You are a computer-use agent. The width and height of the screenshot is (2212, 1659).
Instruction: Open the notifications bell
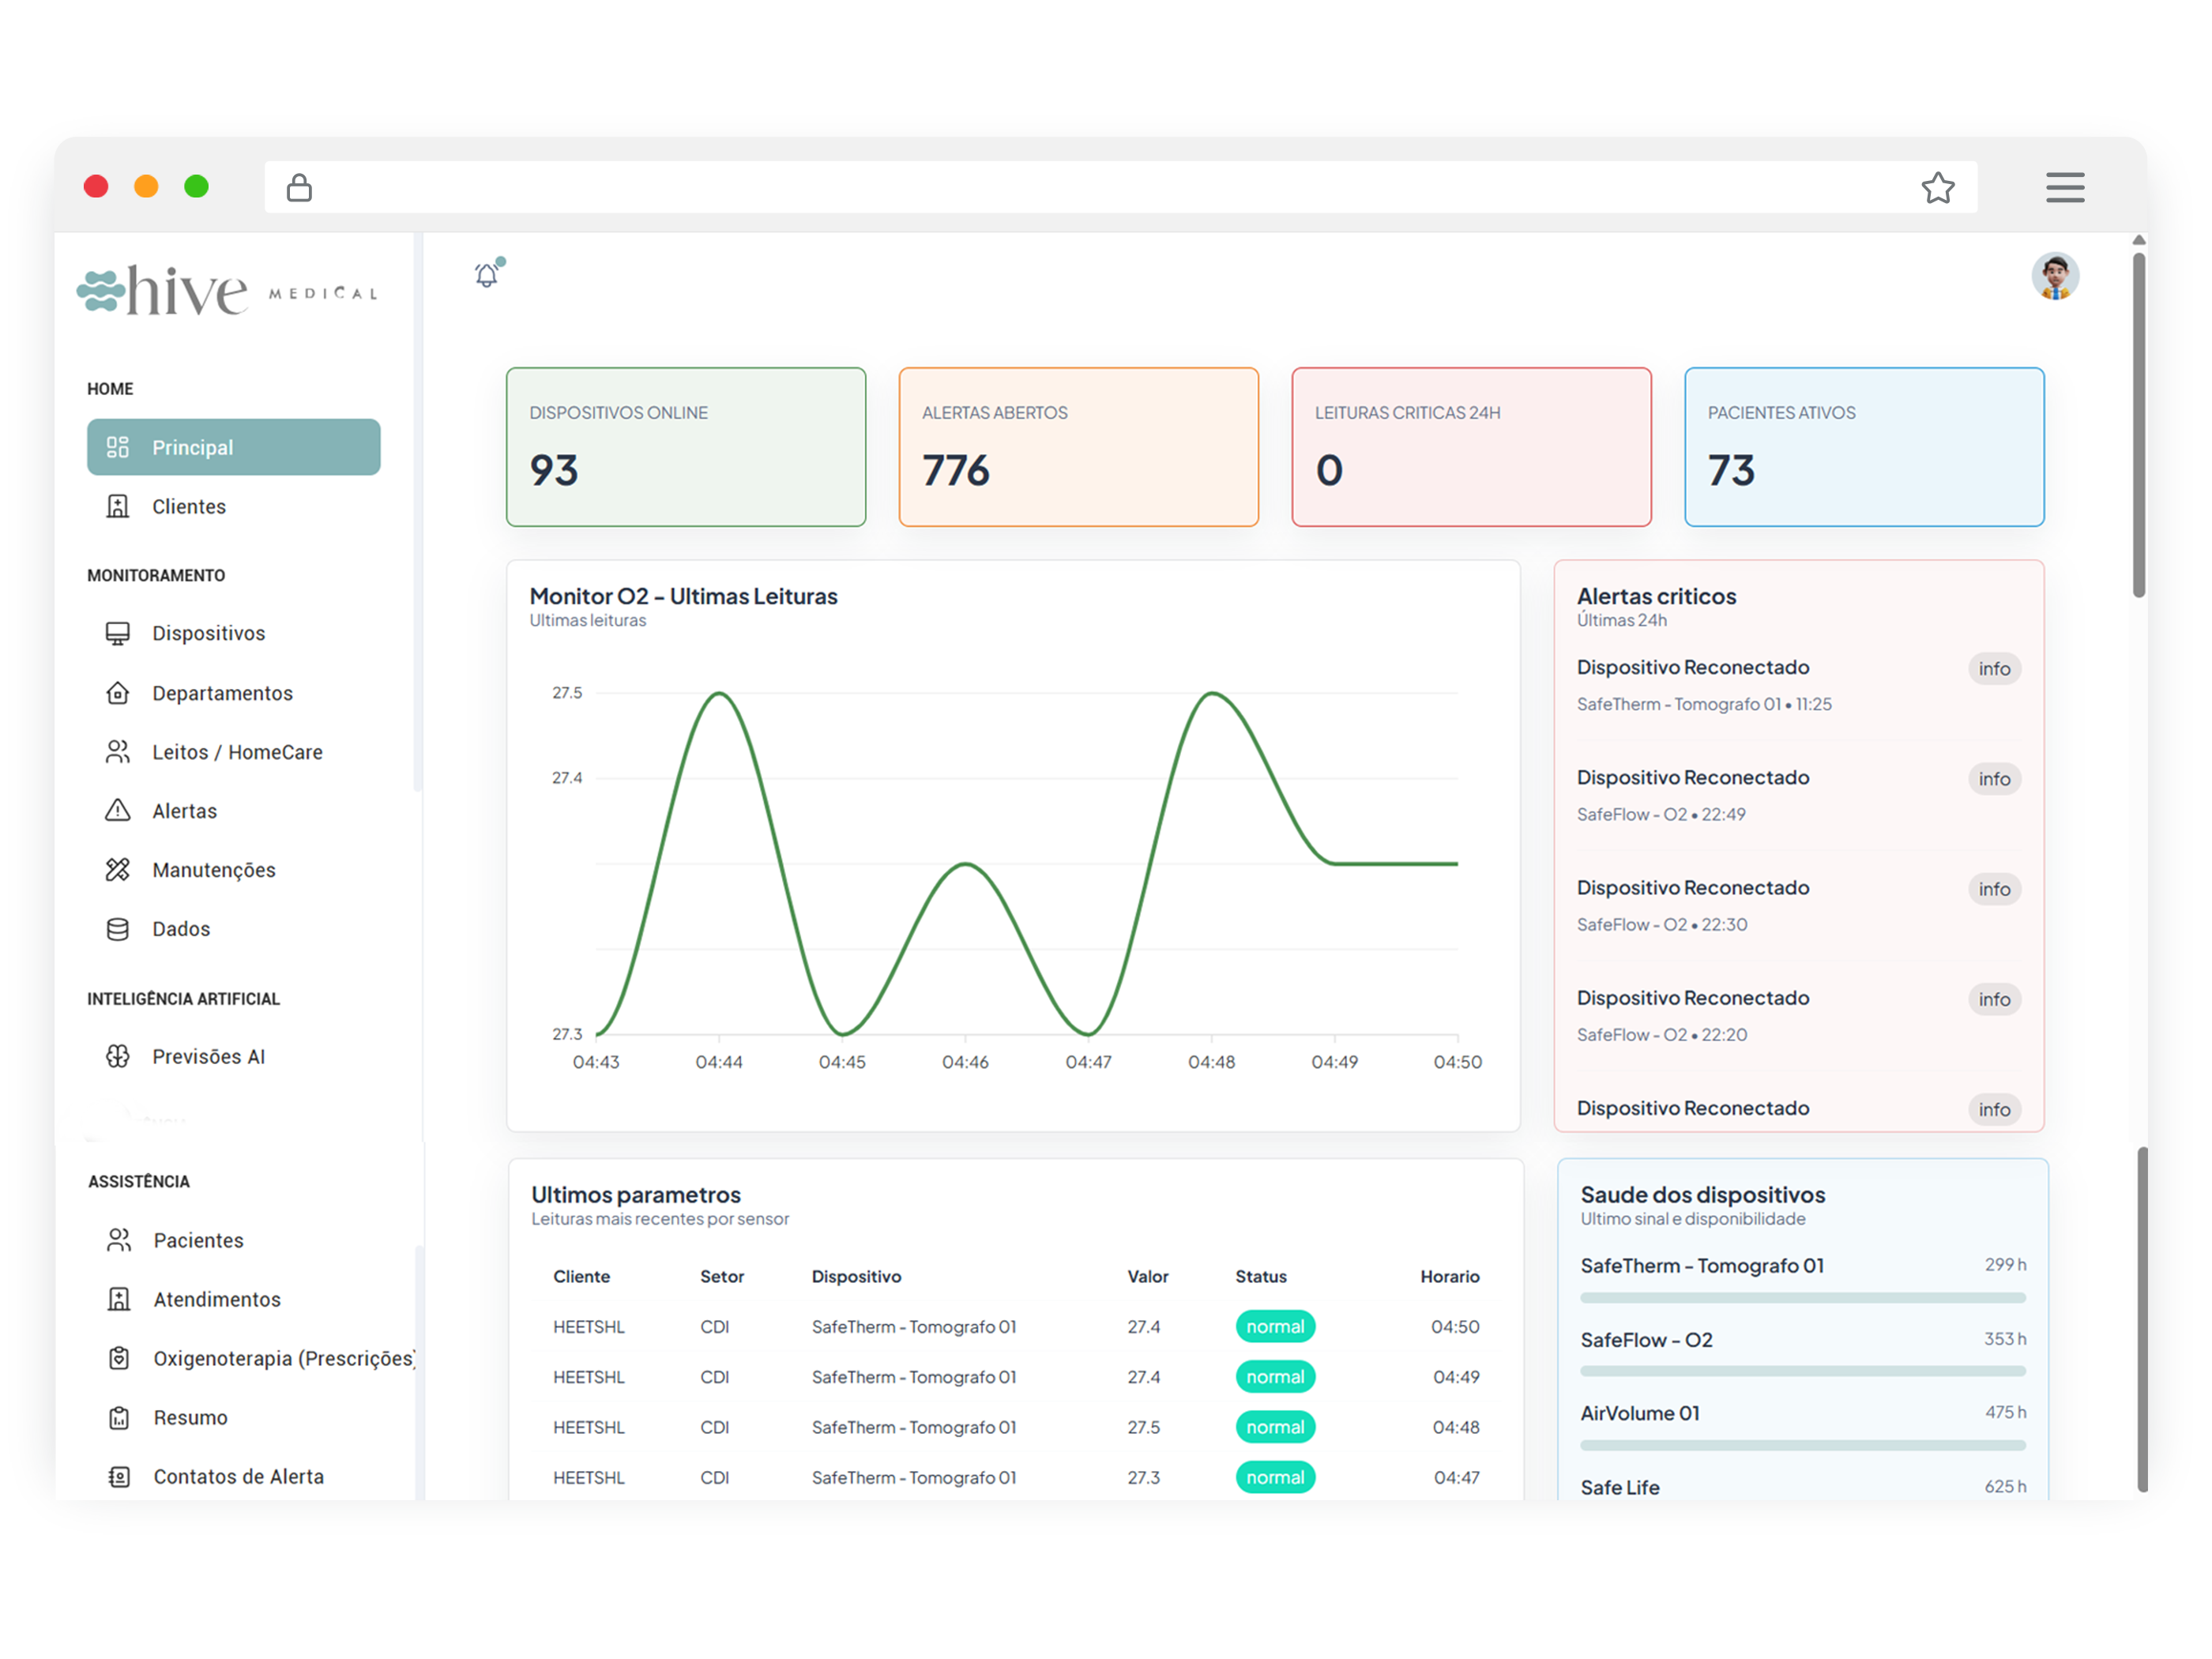487,273
